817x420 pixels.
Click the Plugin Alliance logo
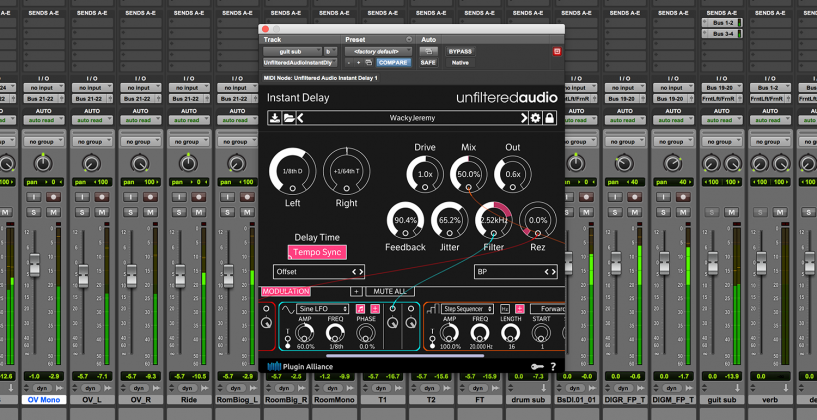coord(300,366)
